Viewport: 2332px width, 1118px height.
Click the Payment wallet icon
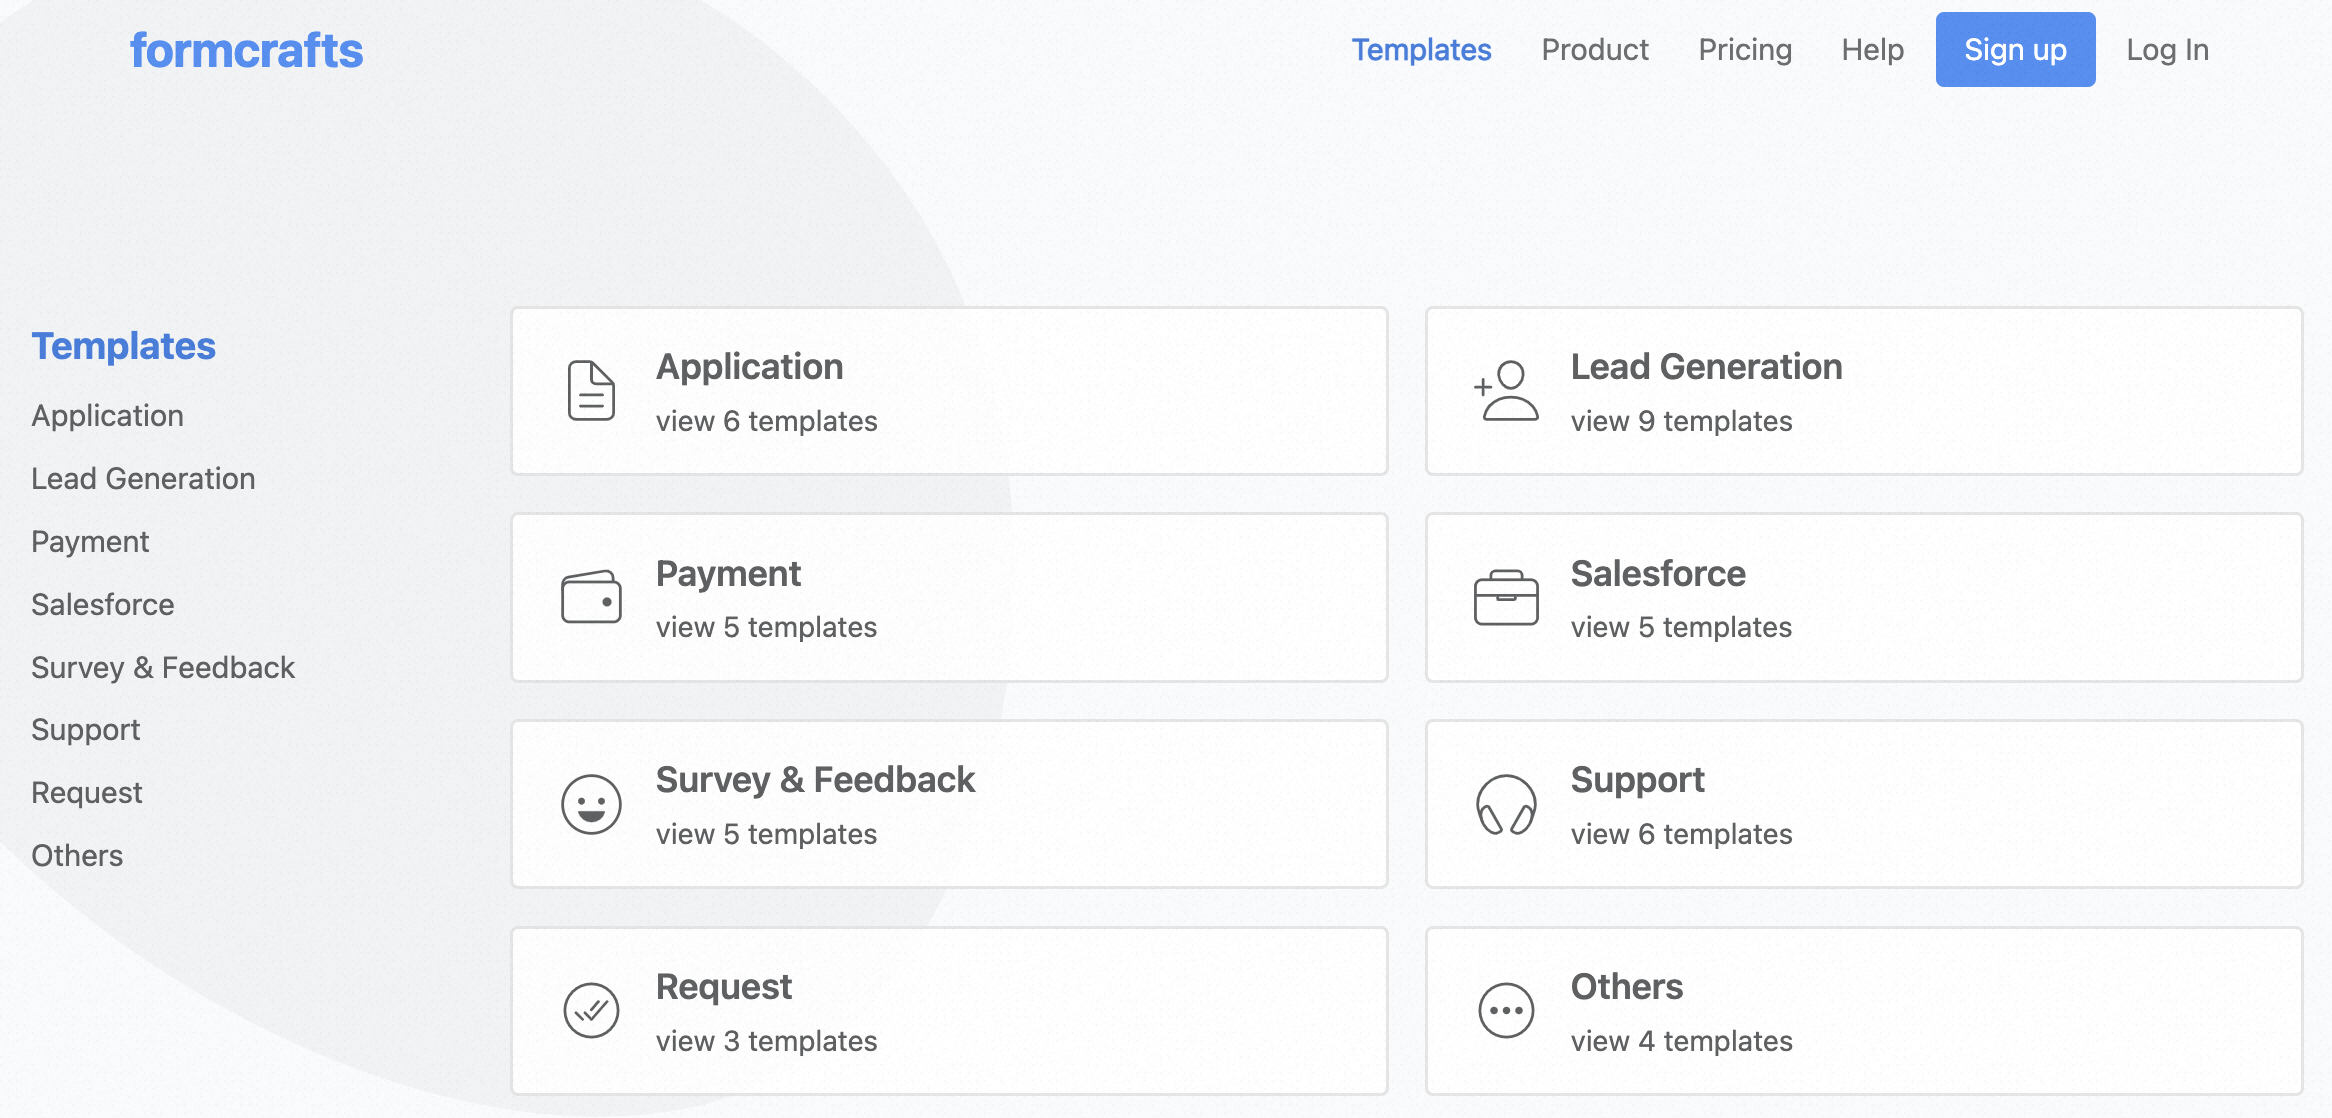click(x=591, y=598)
